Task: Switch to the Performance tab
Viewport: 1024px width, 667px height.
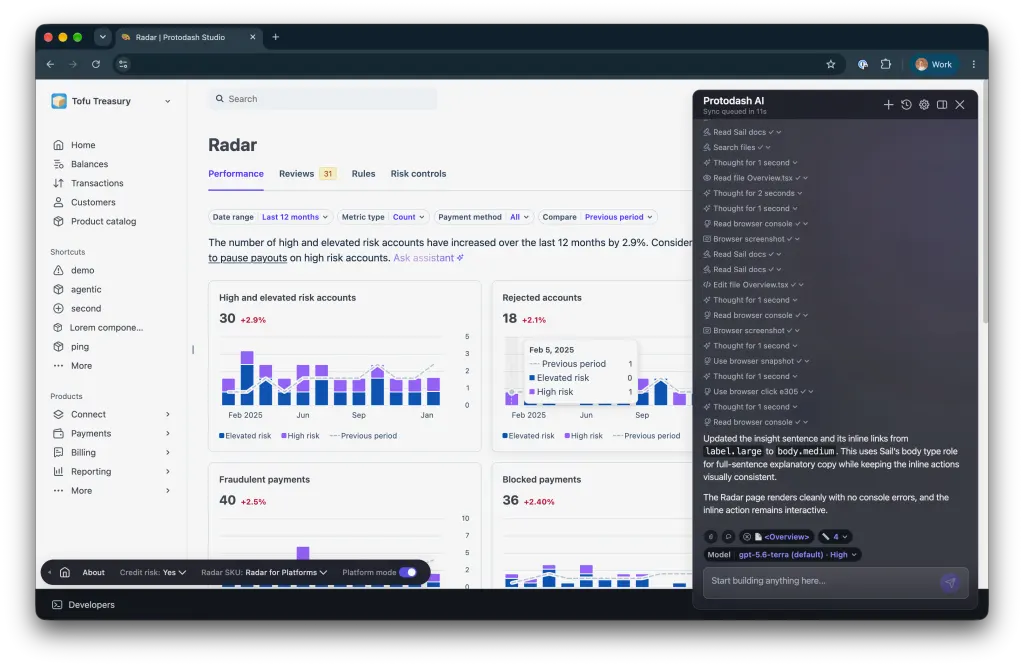Action: 236,174
